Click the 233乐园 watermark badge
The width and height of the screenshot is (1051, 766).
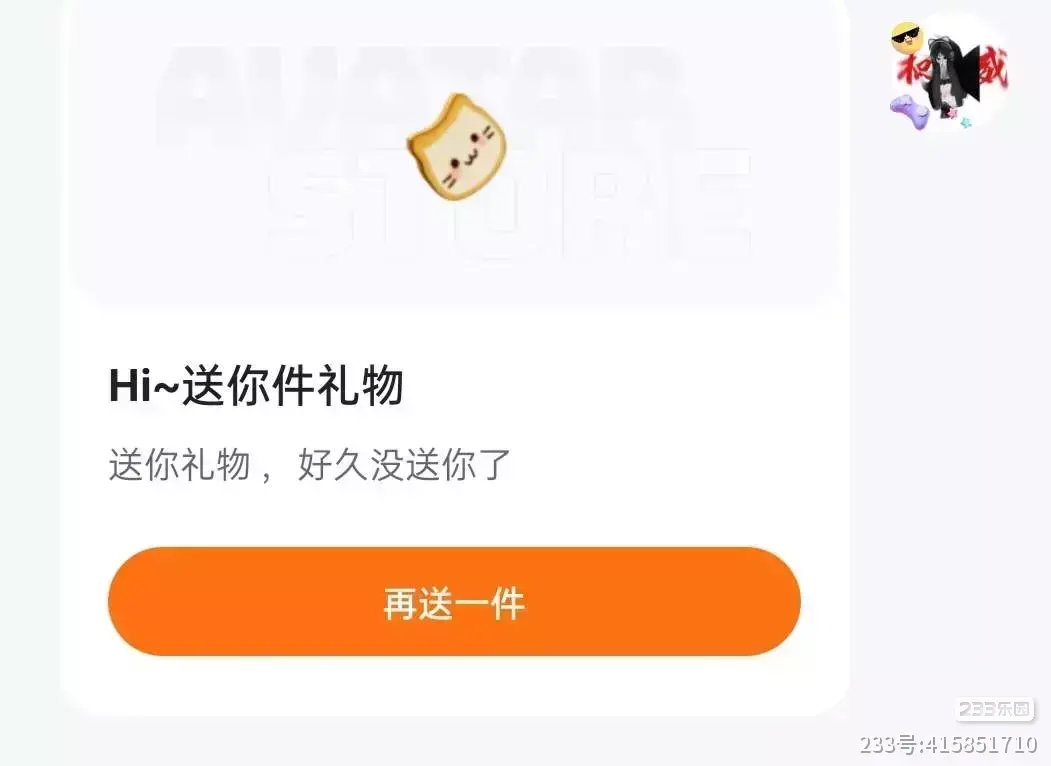(x=995, y=710)
